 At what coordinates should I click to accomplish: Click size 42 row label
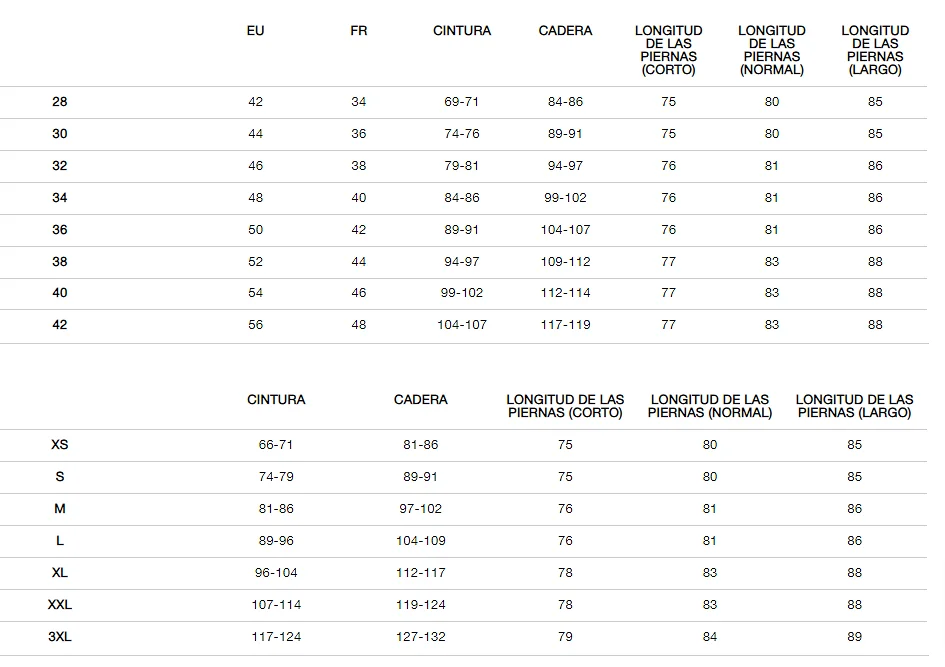coord(60,325)
